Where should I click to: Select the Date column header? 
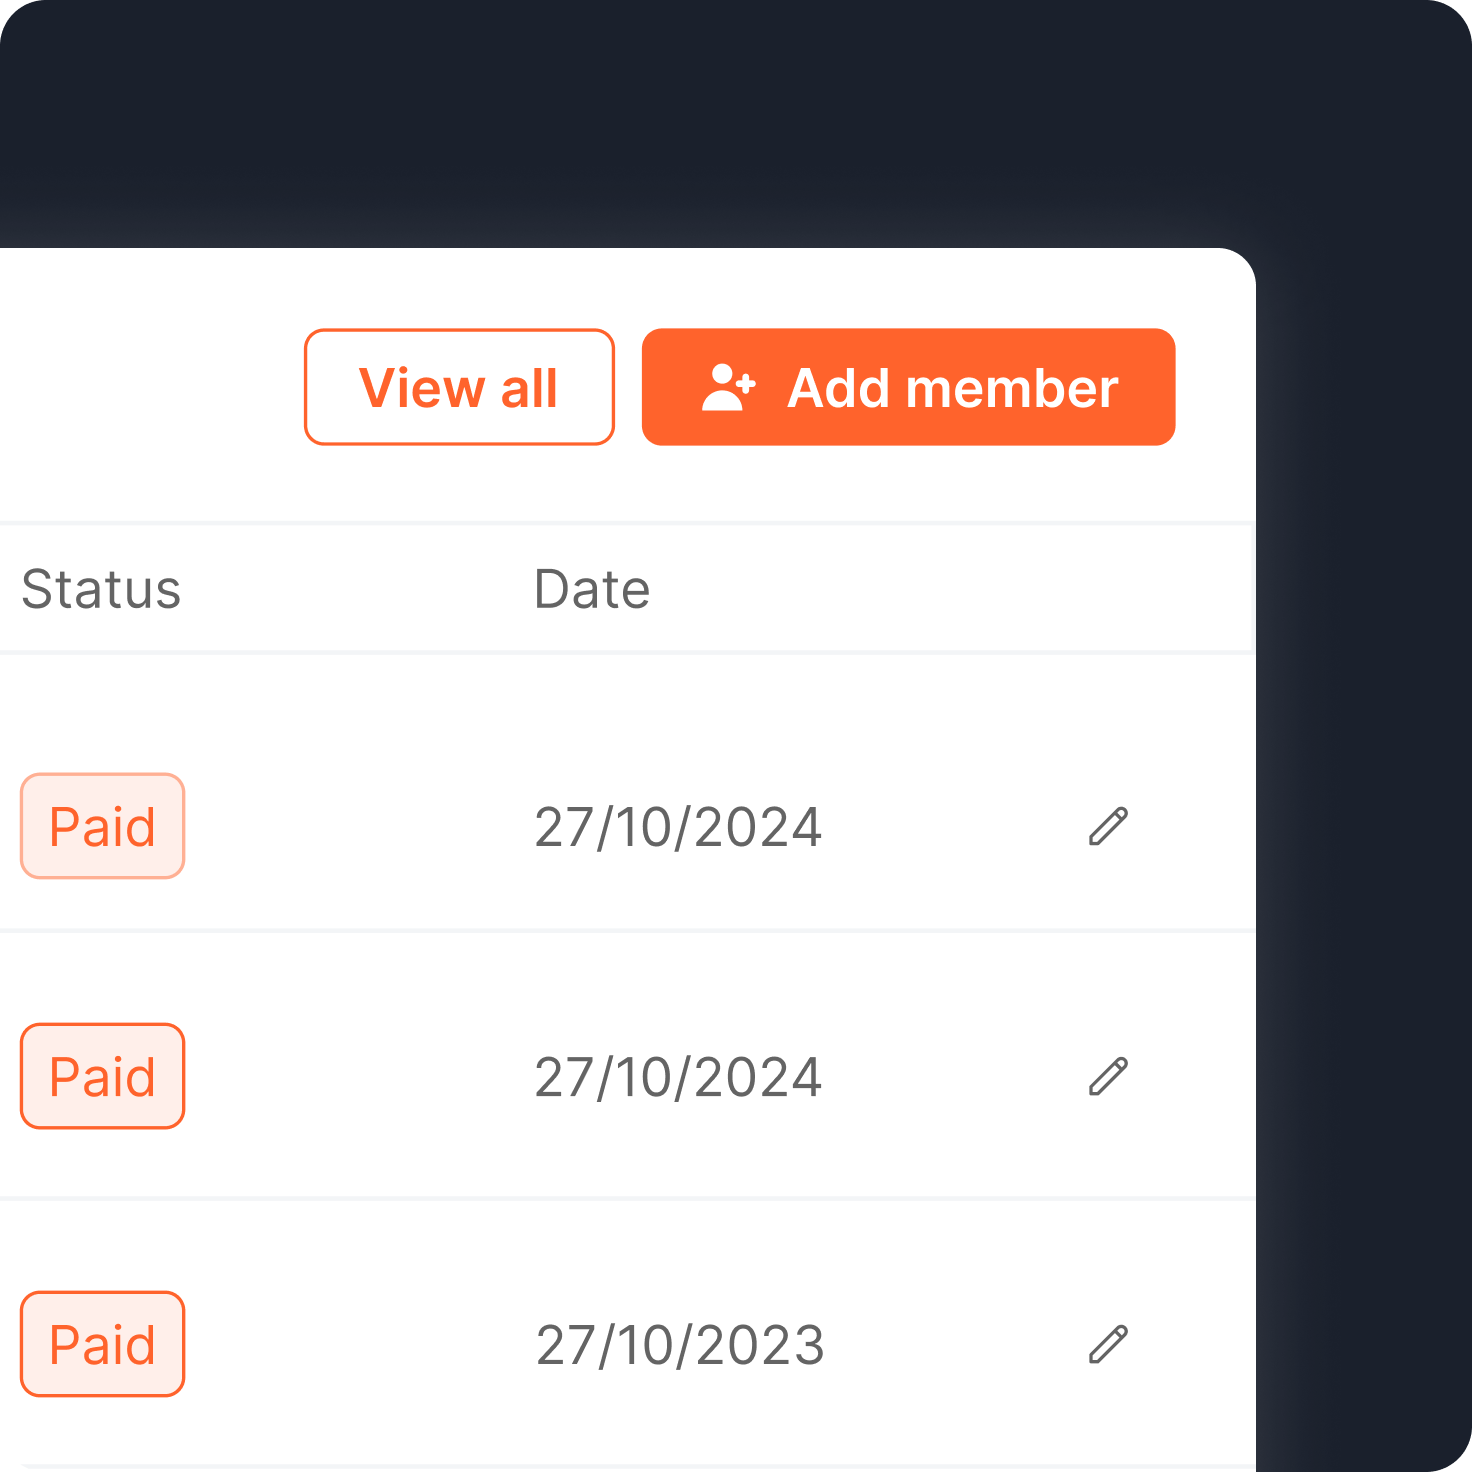click(592, 589)
